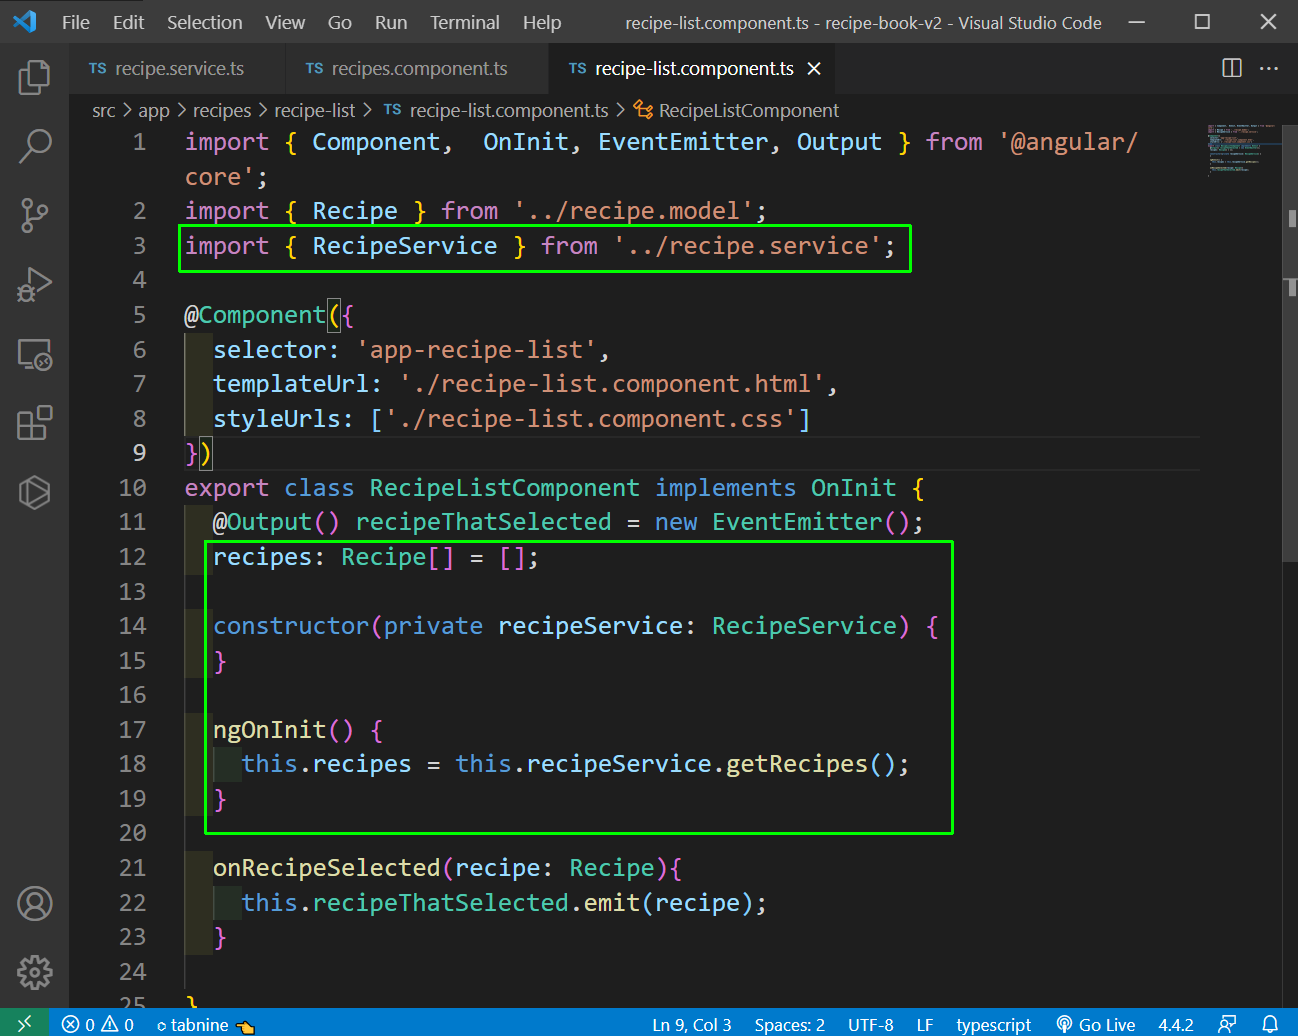
Task: Open the Run menu
Action: (391, 22)
